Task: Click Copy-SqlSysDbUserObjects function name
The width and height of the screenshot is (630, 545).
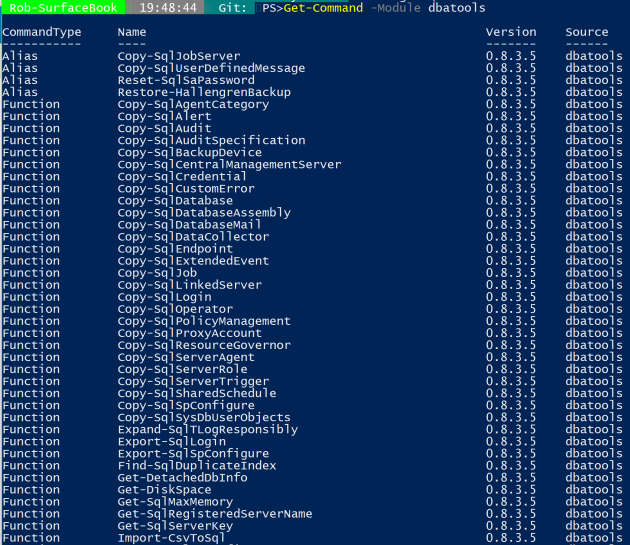Action: [x=204, y=418]
